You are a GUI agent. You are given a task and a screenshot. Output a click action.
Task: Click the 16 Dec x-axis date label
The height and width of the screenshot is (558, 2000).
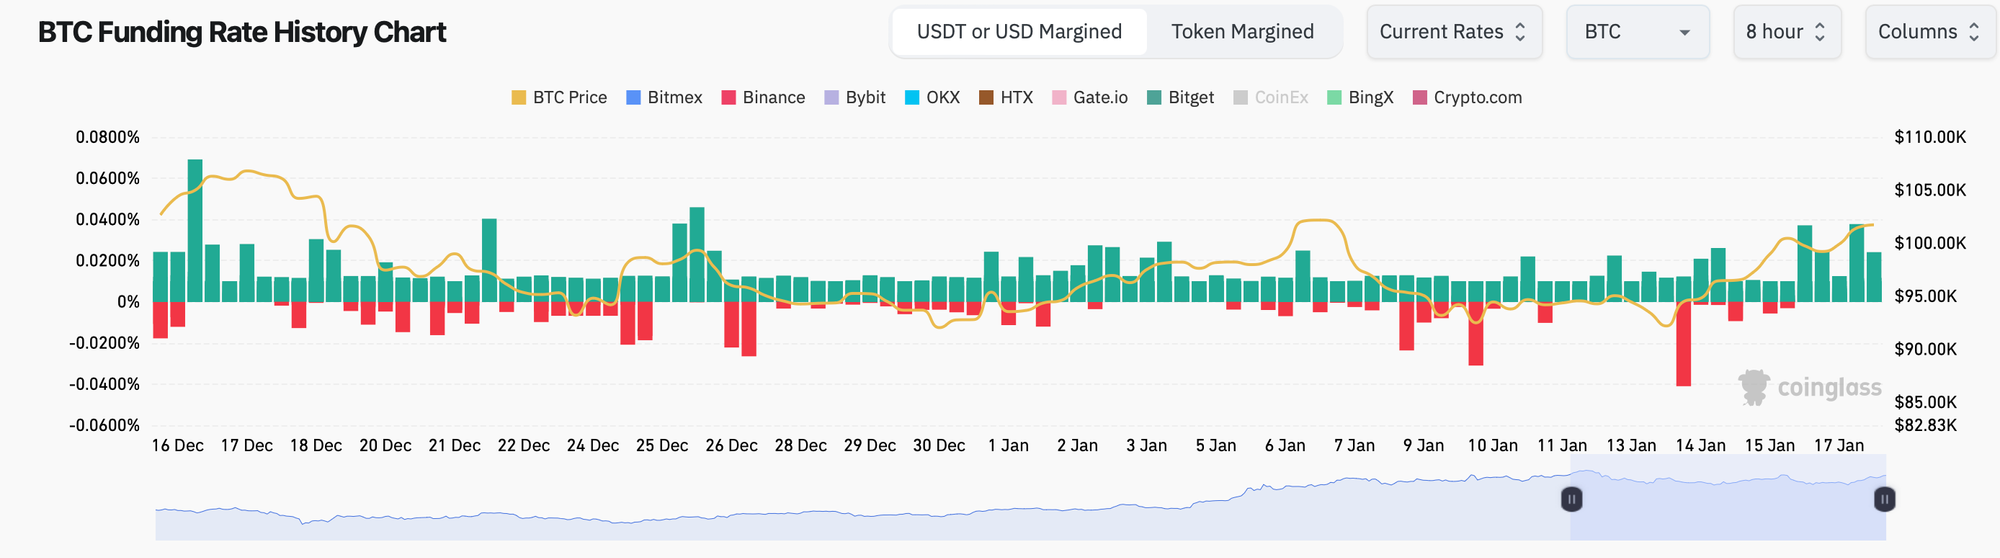[x=178, y=445]
